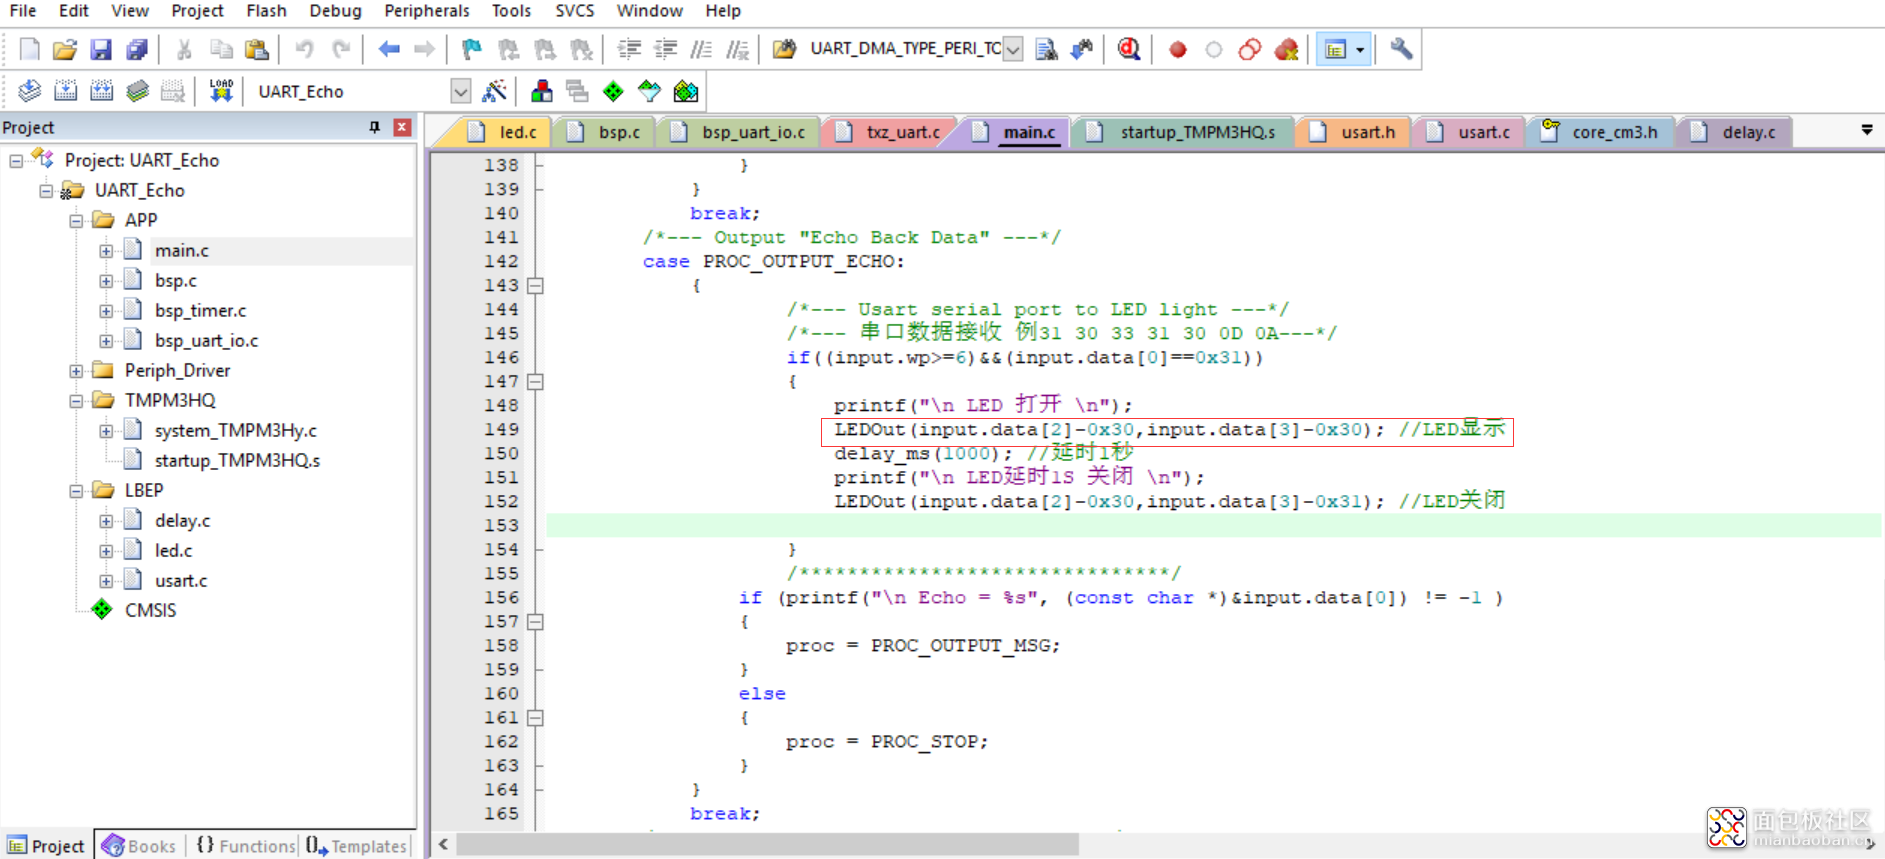Open the Project menu
1885x859 pixels.
[197, 11]
